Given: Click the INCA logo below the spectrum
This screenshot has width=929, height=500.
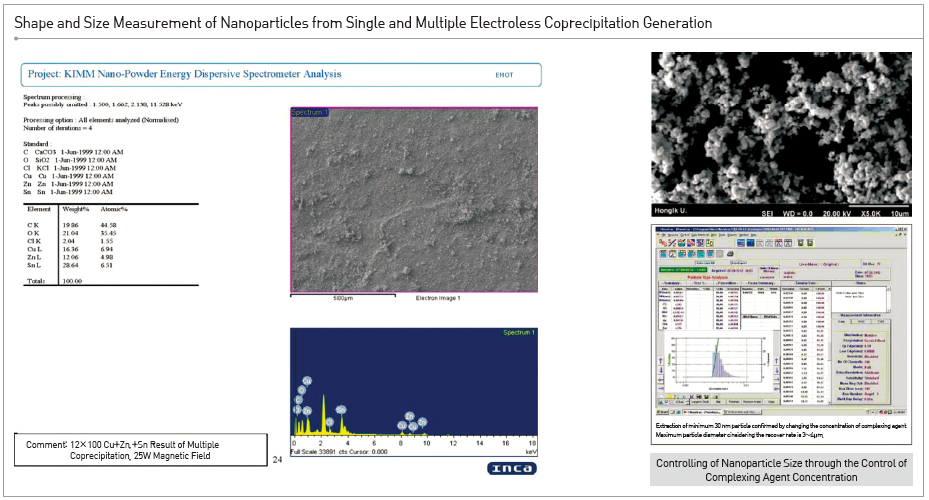Looking at the screenshot, I should [x=512, y=469].
